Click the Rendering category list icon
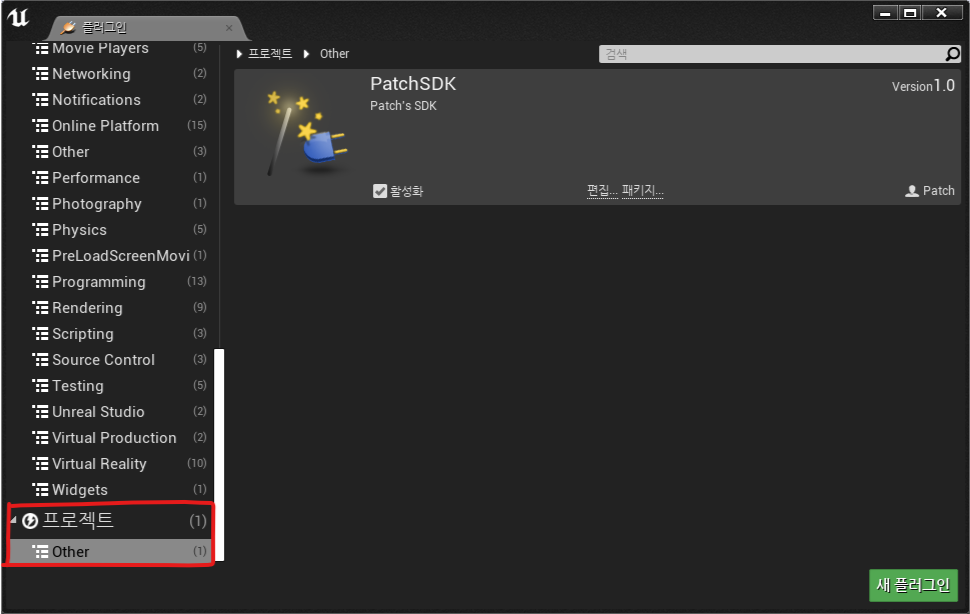The image size is (970, 614). (x=40, y=307)
